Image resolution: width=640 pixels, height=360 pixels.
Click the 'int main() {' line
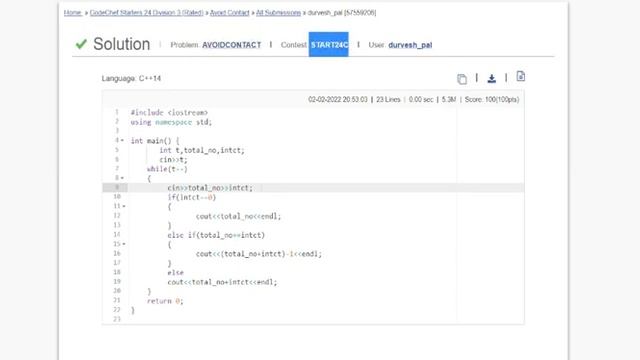(x=155, y=141)
